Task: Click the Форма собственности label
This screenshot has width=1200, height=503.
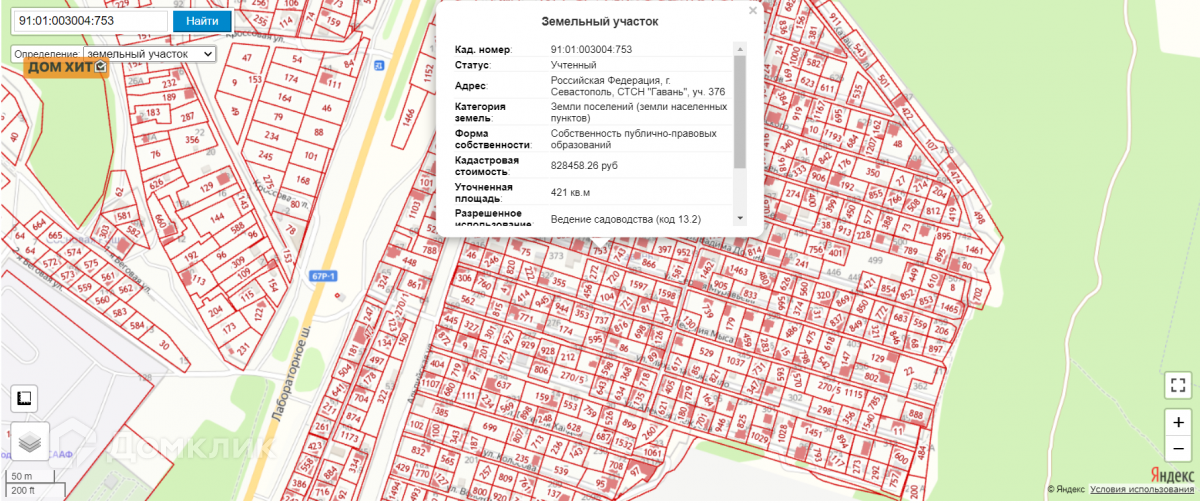Action: coord(492,138)
